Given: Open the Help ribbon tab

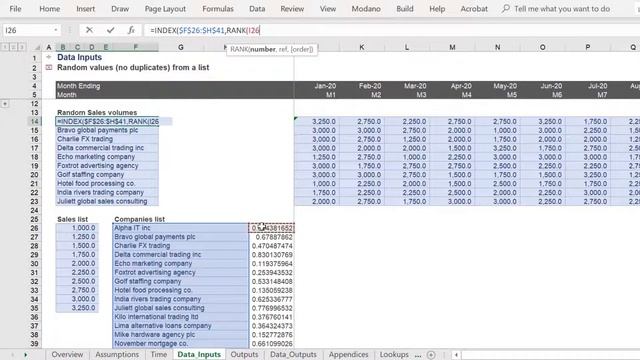Looking at the screenshot, I should [x=437, y=9].
